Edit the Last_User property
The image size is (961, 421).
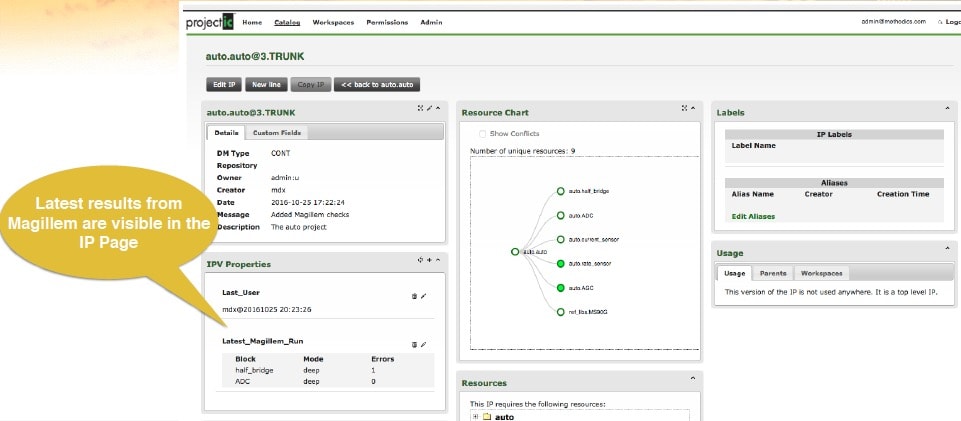click(423, 296)
